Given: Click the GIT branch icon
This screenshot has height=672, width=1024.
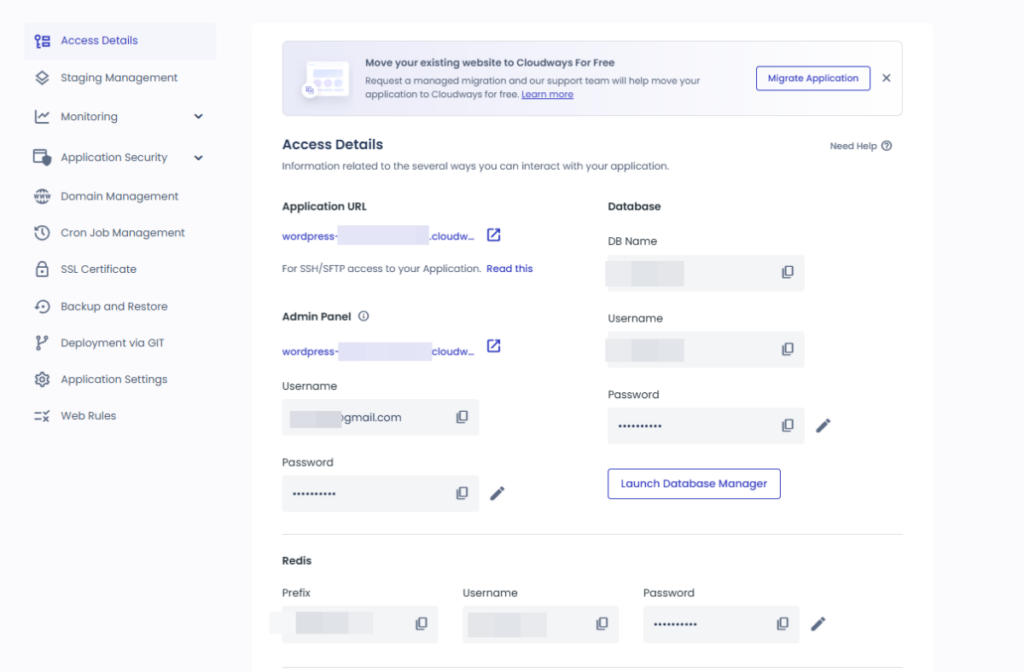Looking at the screenshot, I should (42, 343).
